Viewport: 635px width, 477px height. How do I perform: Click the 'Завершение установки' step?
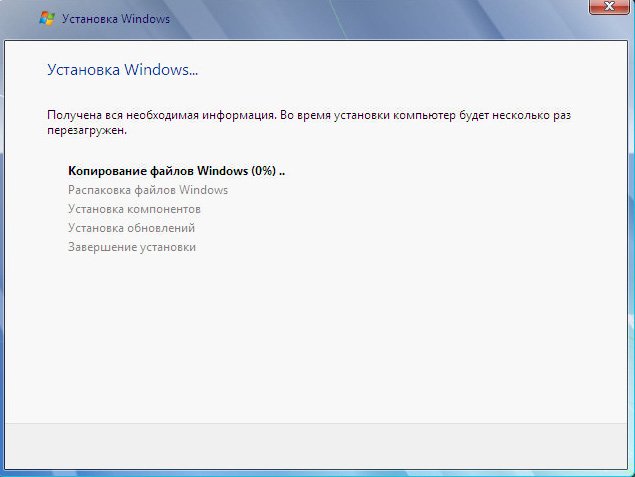pos(132,247)
